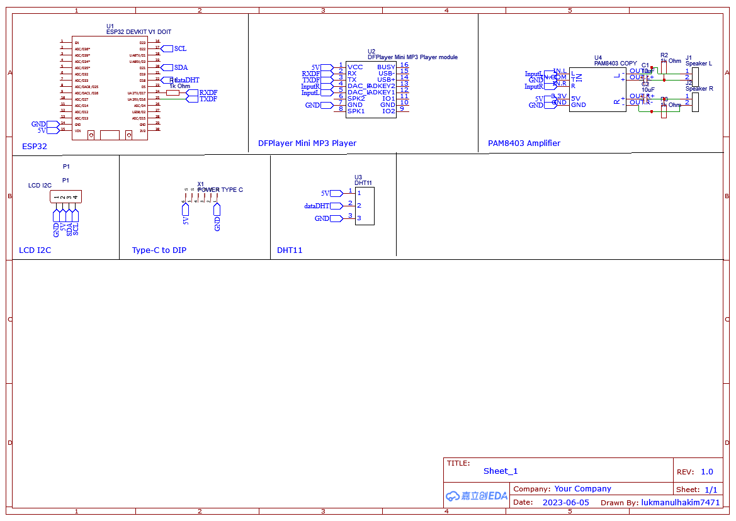Click the 5V net flag on DHT11 pin 1
Screen dimensions: 736x521
pos(332,193)
